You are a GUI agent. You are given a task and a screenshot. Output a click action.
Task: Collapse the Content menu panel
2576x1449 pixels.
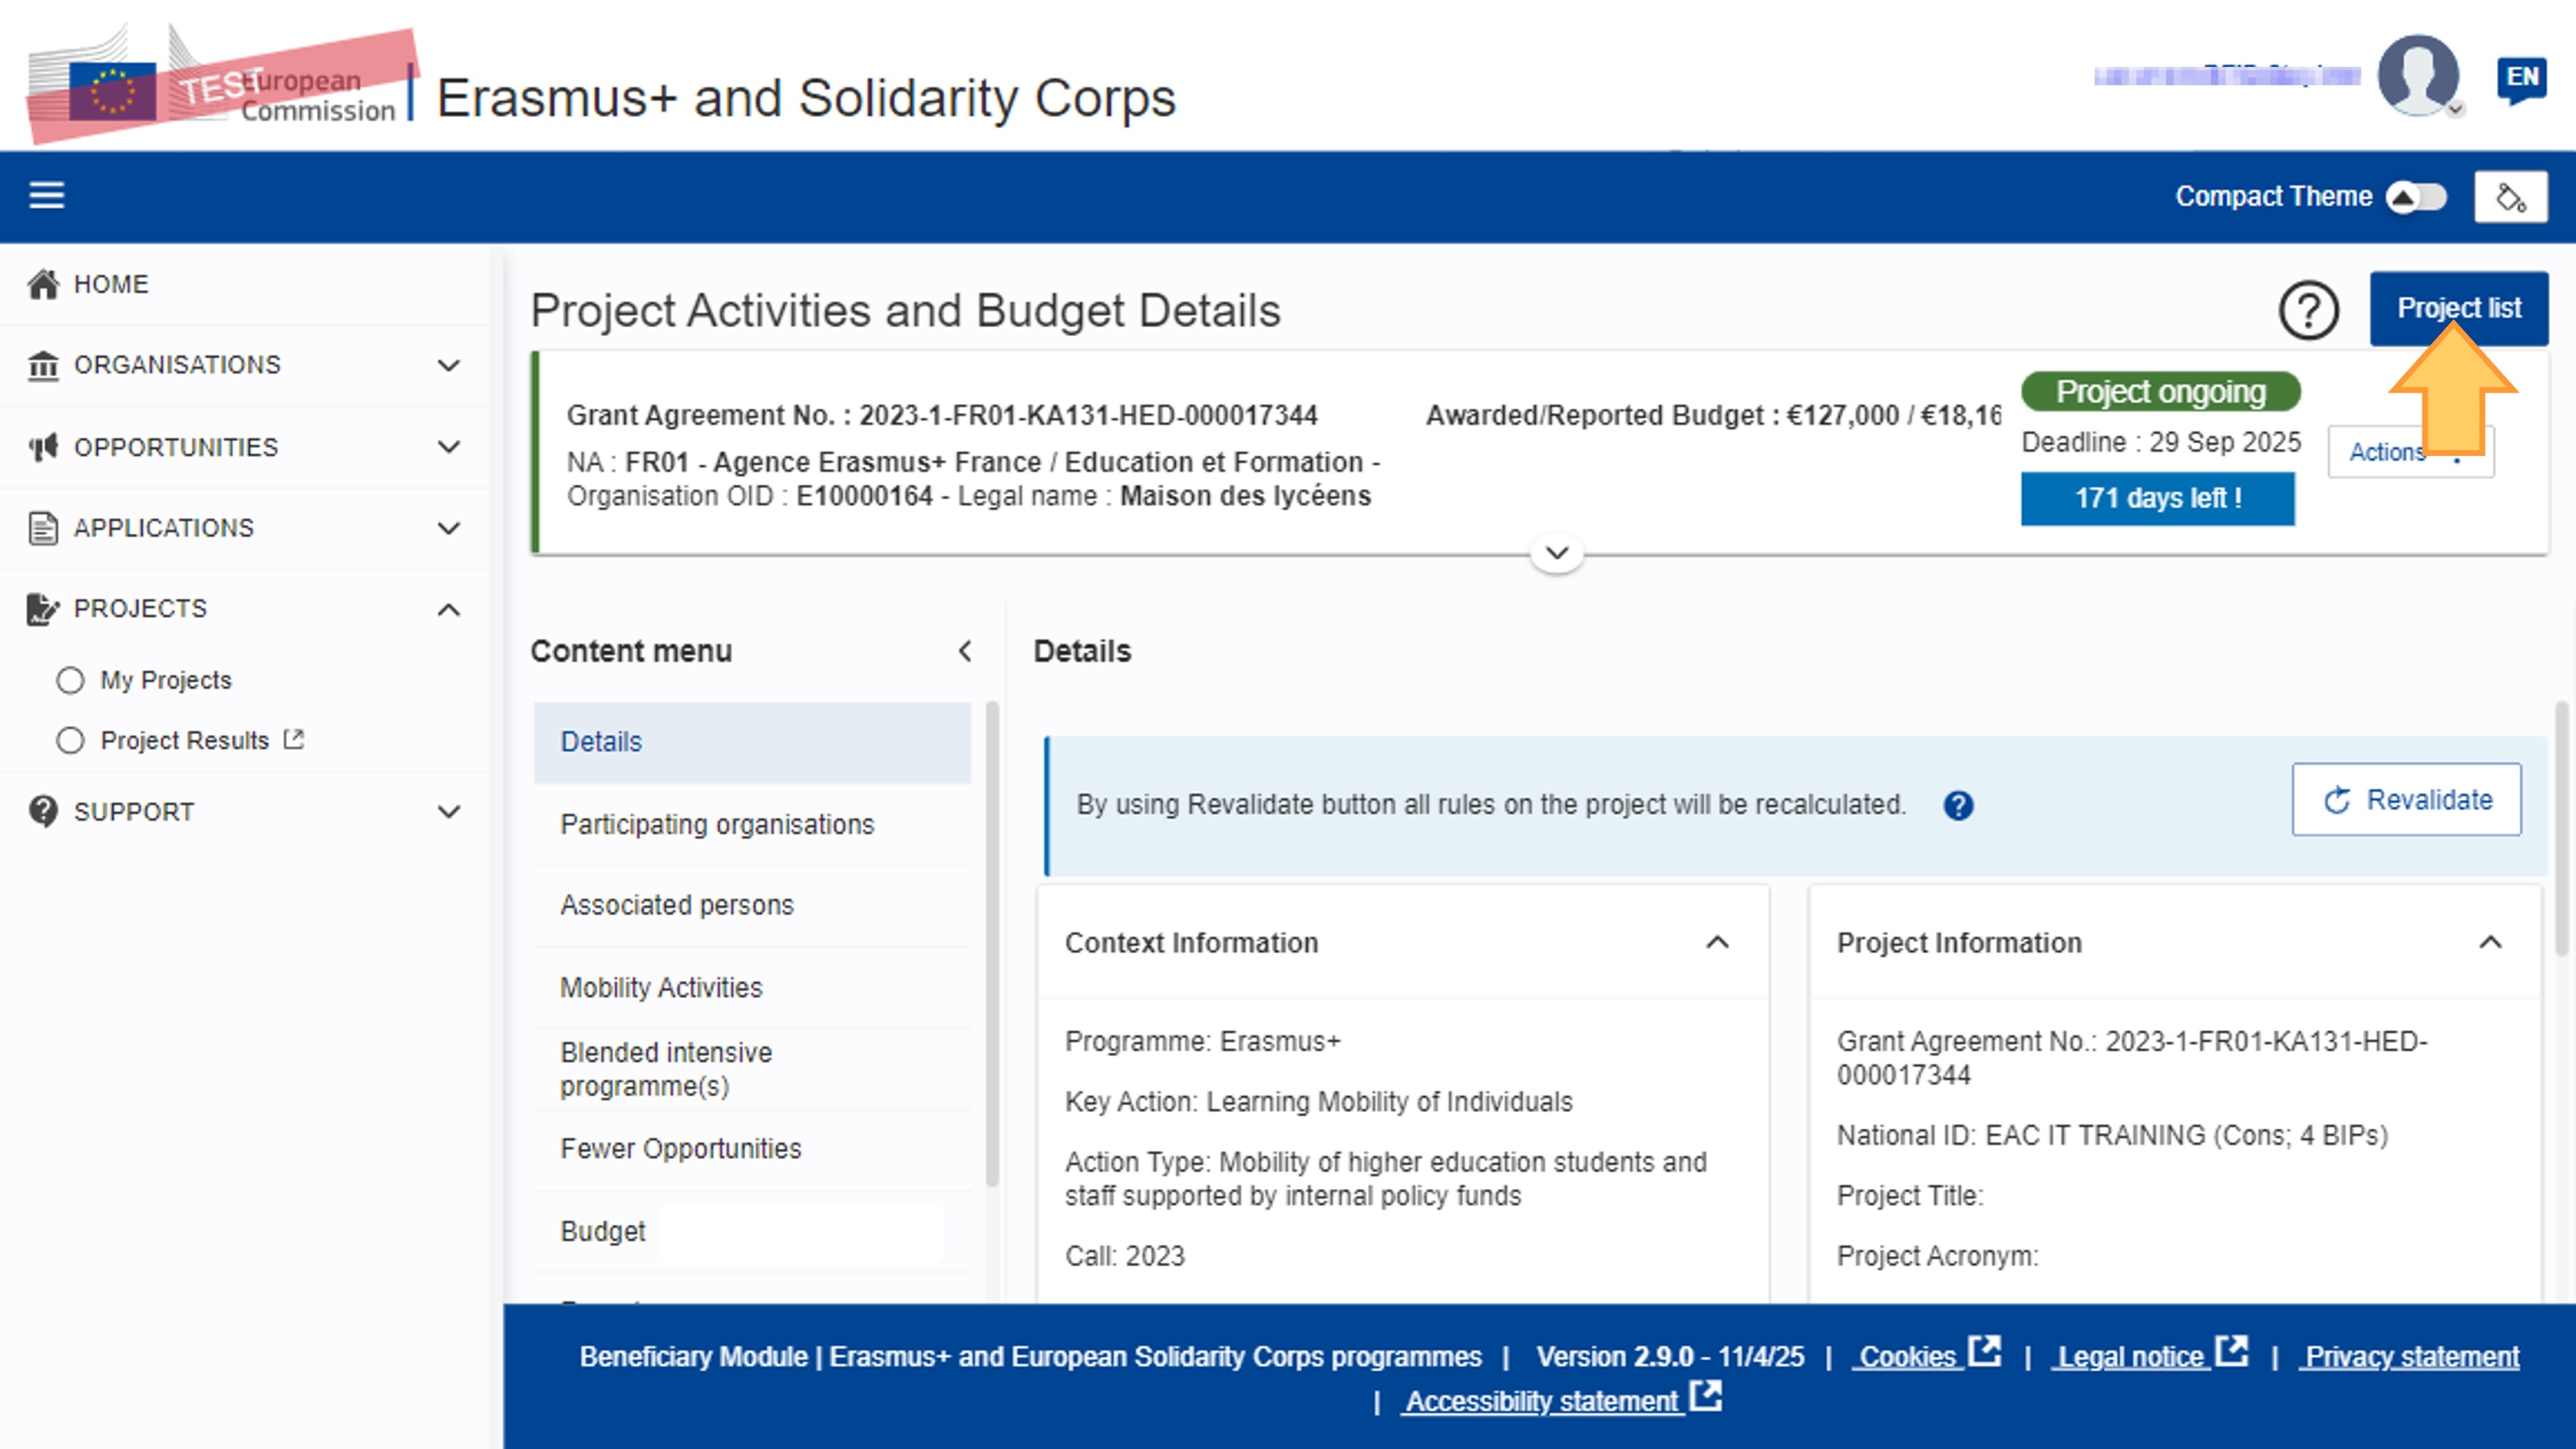964,651
